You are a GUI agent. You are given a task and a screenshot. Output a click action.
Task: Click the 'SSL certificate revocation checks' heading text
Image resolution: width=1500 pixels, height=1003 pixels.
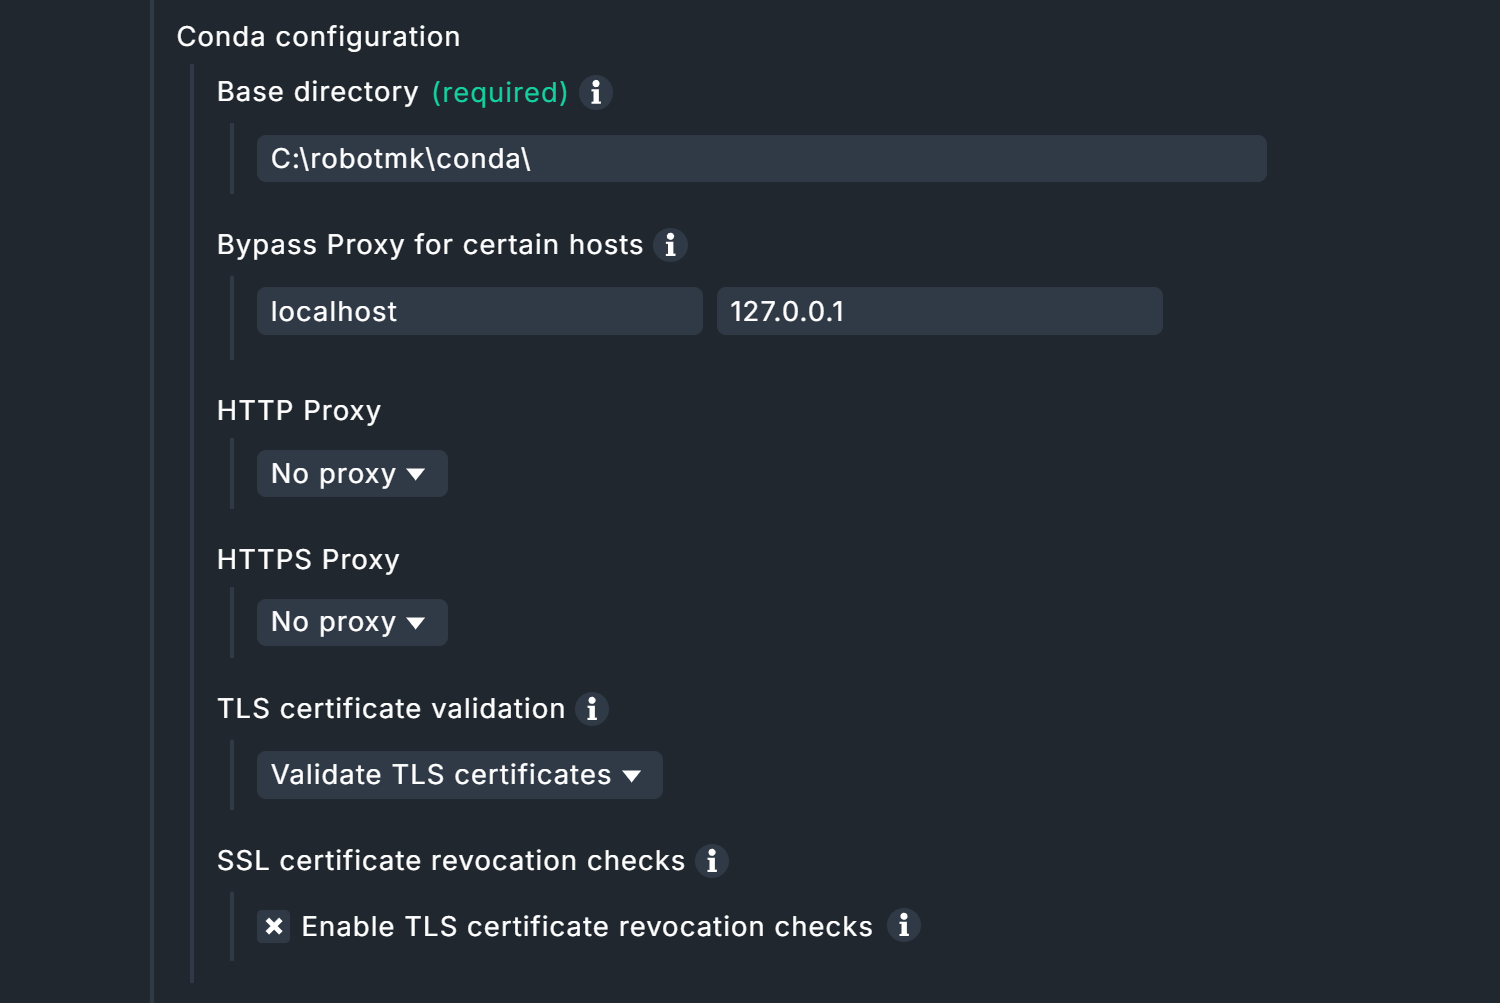[x=451, y=861]
